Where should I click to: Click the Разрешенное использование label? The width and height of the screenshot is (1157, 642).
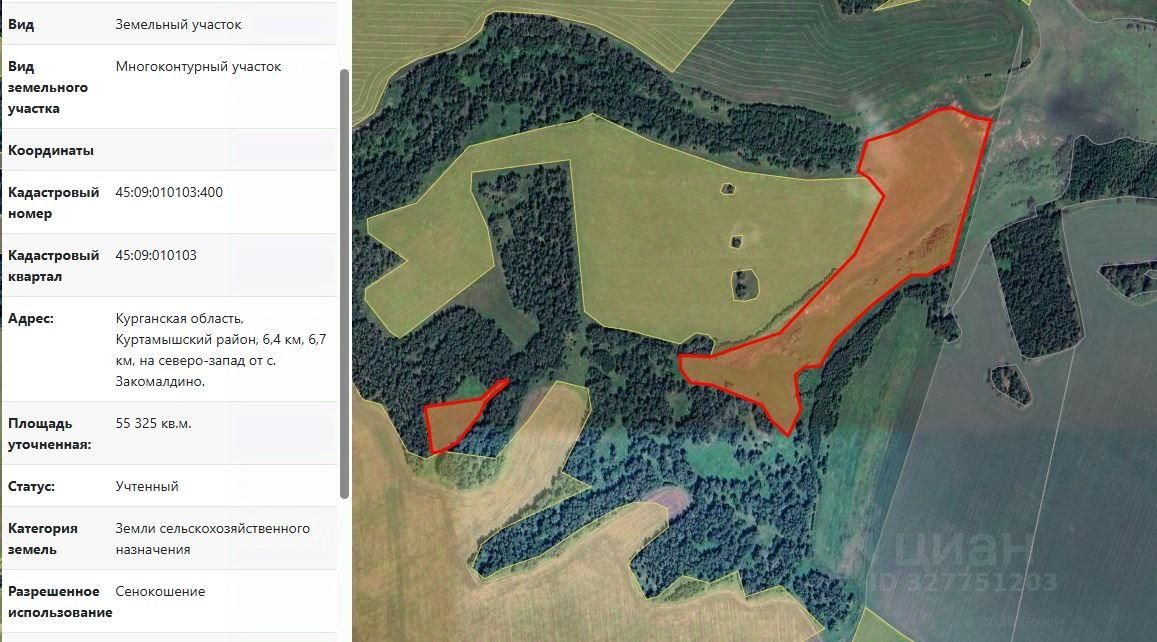tap(61, 601)
